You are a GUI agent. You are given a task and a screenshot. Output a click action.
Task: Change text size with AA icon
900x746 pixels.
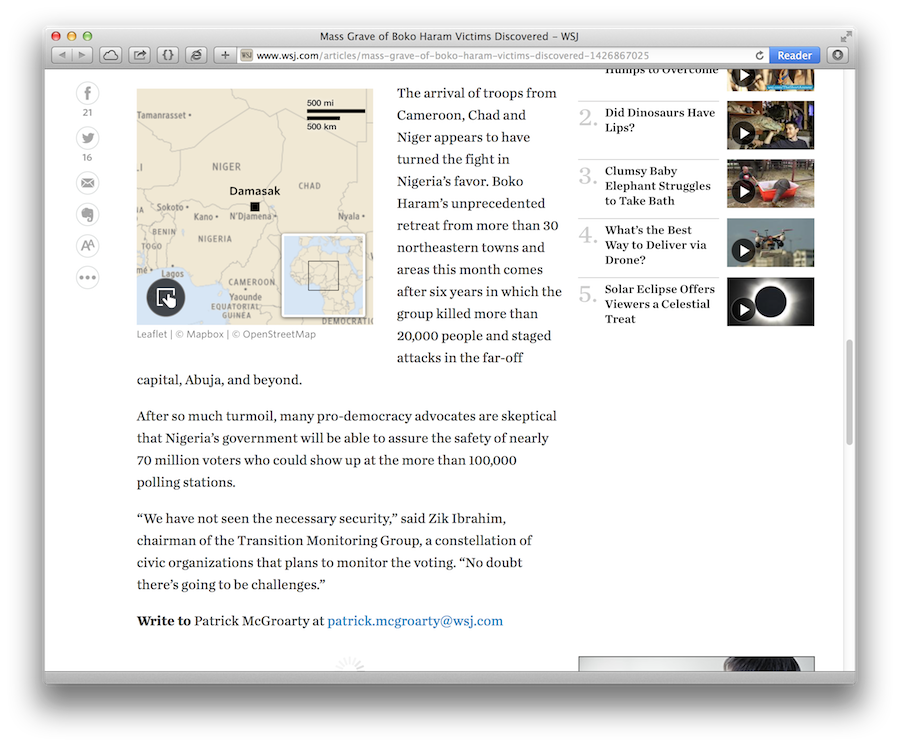coord(87,246)
